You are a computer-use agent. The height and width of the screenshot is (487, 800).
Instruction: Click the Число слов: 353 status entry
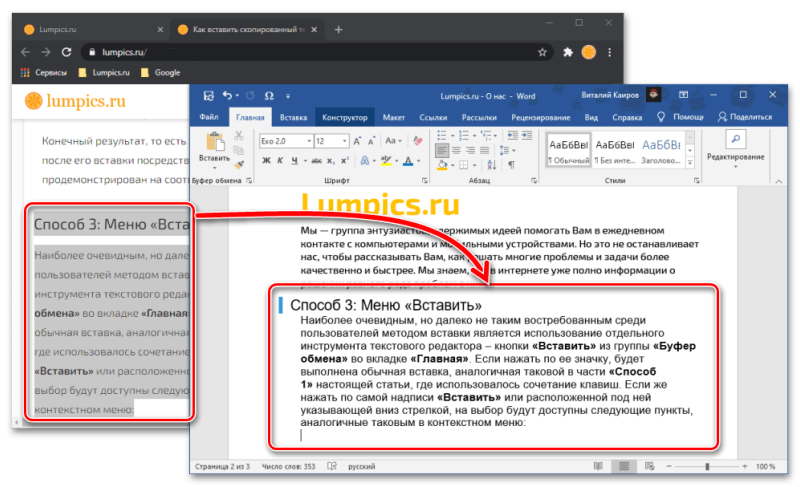(x=288, y=466)
